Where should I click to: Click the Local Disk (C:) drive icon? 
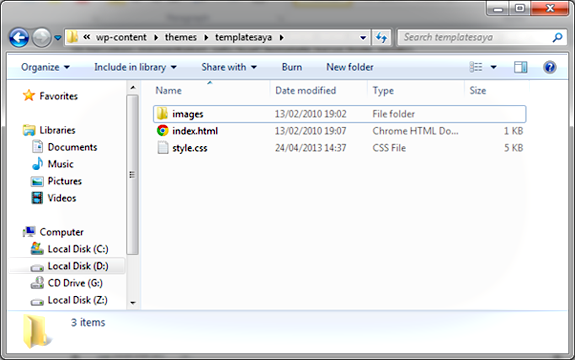[37, 249]
